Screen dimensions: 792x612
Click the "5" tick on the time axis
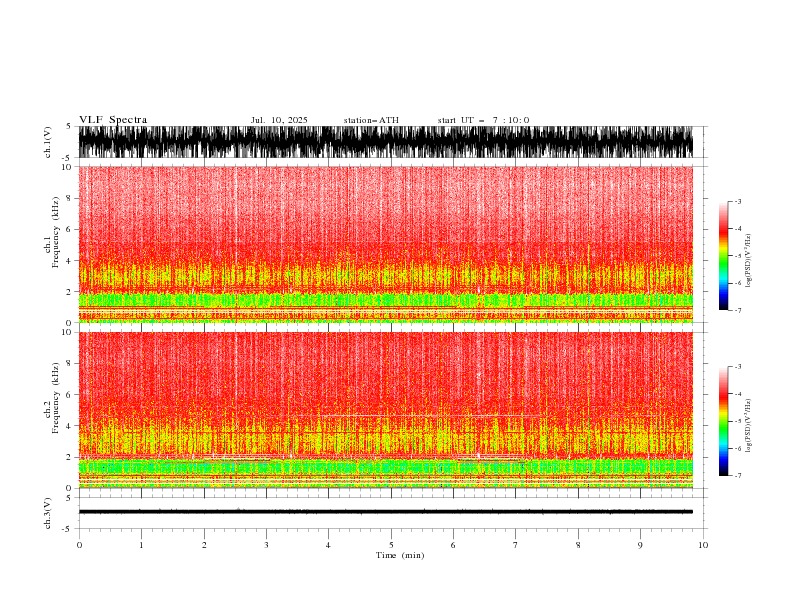pos(391,545)
